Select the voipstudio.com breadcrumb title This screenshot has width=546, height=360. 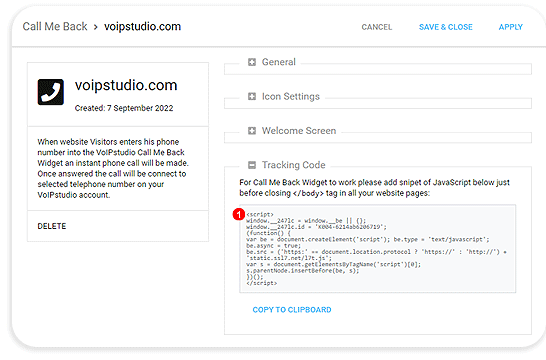tap(142, 26)
